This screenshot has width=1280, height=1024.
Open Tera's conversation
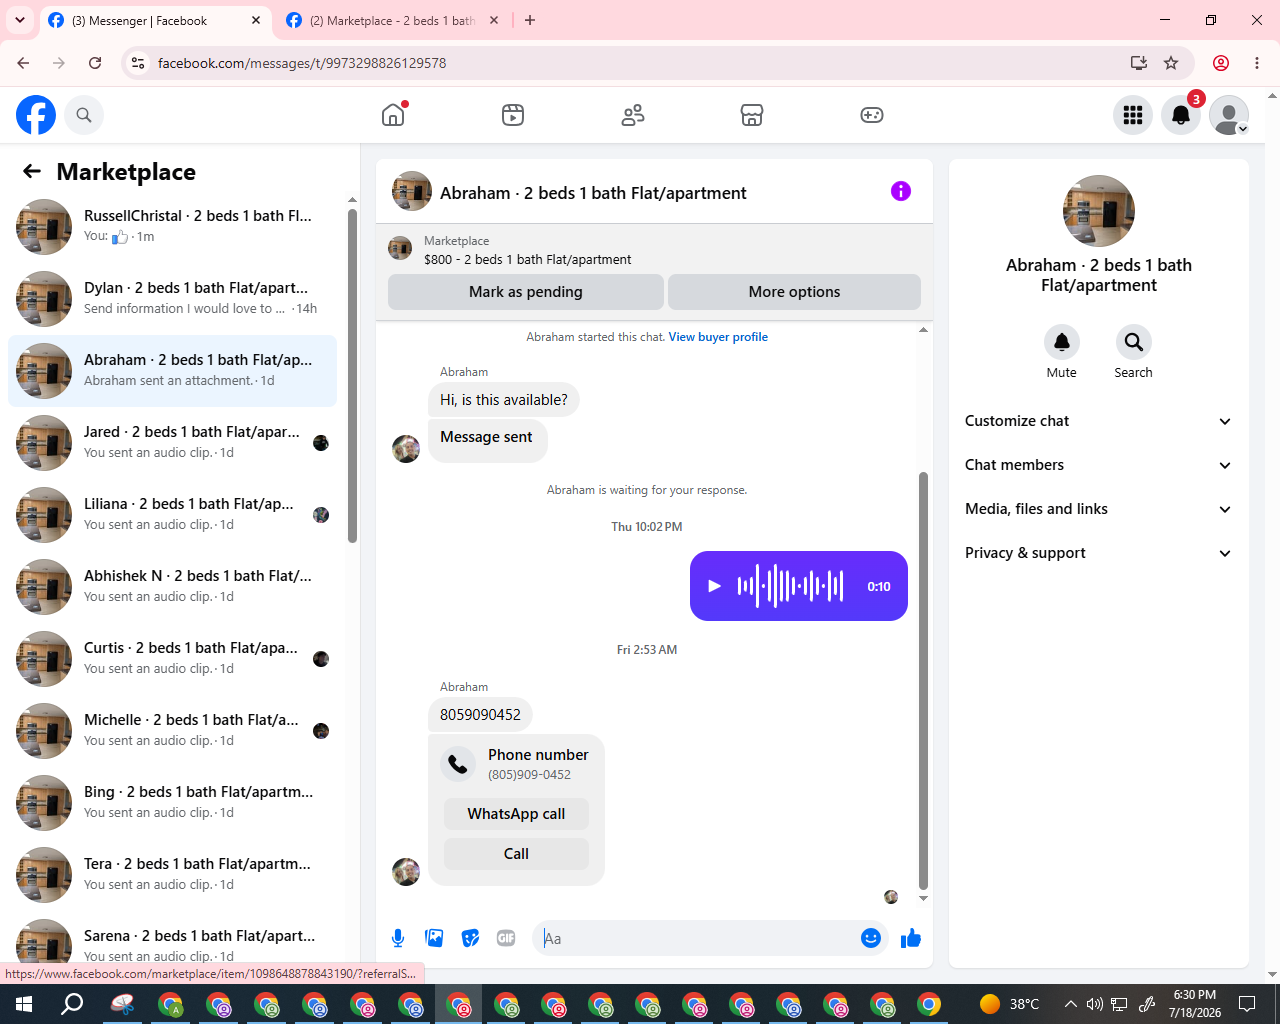point(172,875)
